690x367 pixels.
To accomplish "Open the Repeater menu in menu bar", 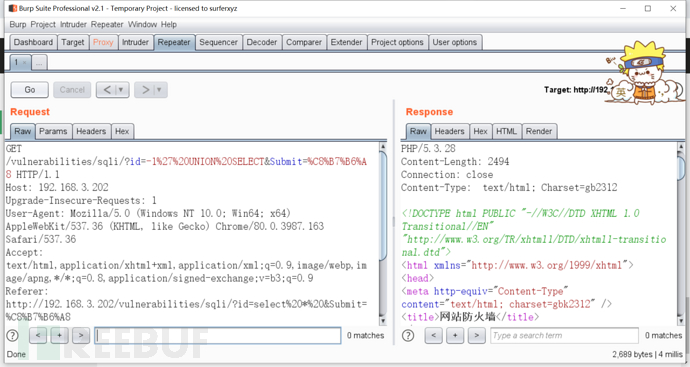I will (107, 25).
